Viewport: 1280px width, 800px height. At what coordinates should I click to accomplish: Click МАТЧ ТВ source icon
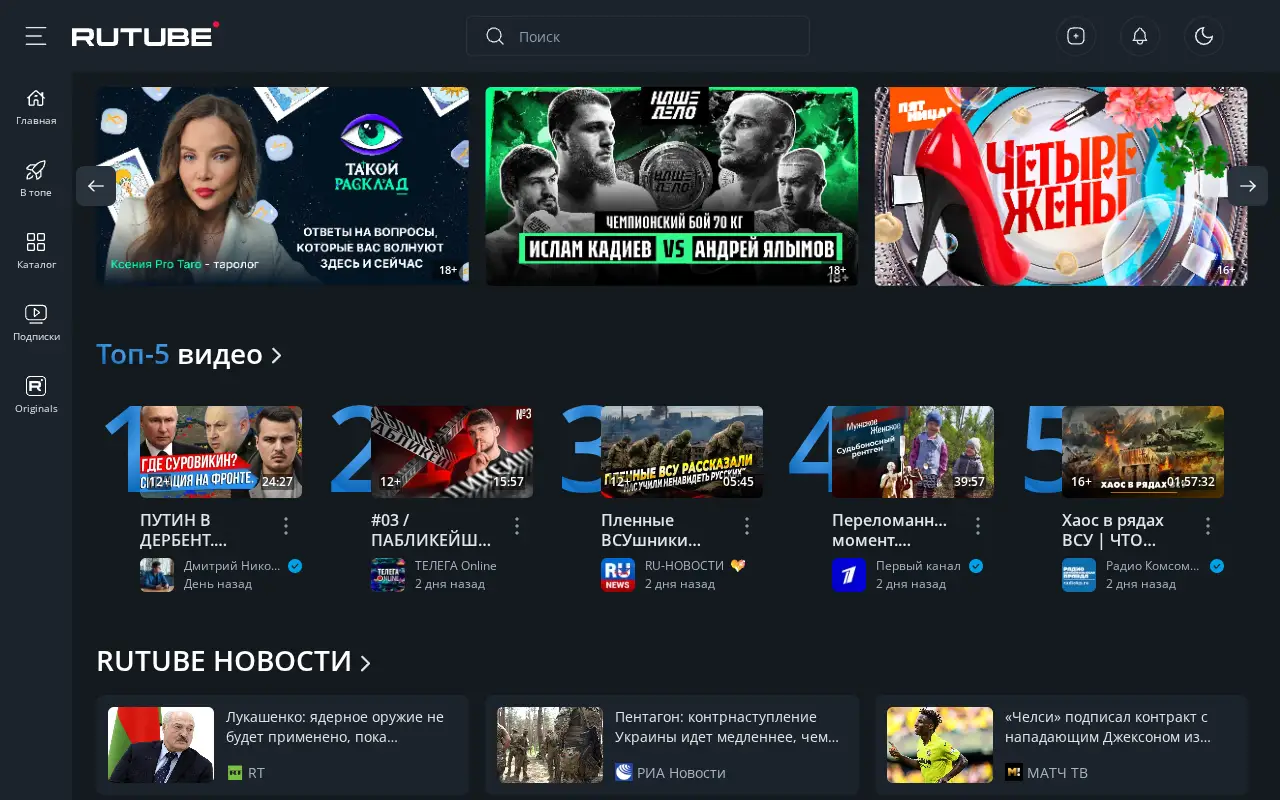[1014, 773]
